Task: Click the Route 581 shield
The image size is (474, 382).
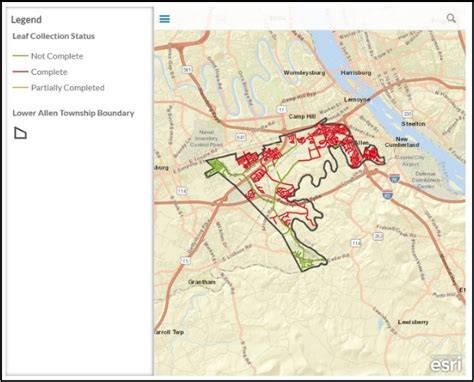Action: tap(187, 70)
